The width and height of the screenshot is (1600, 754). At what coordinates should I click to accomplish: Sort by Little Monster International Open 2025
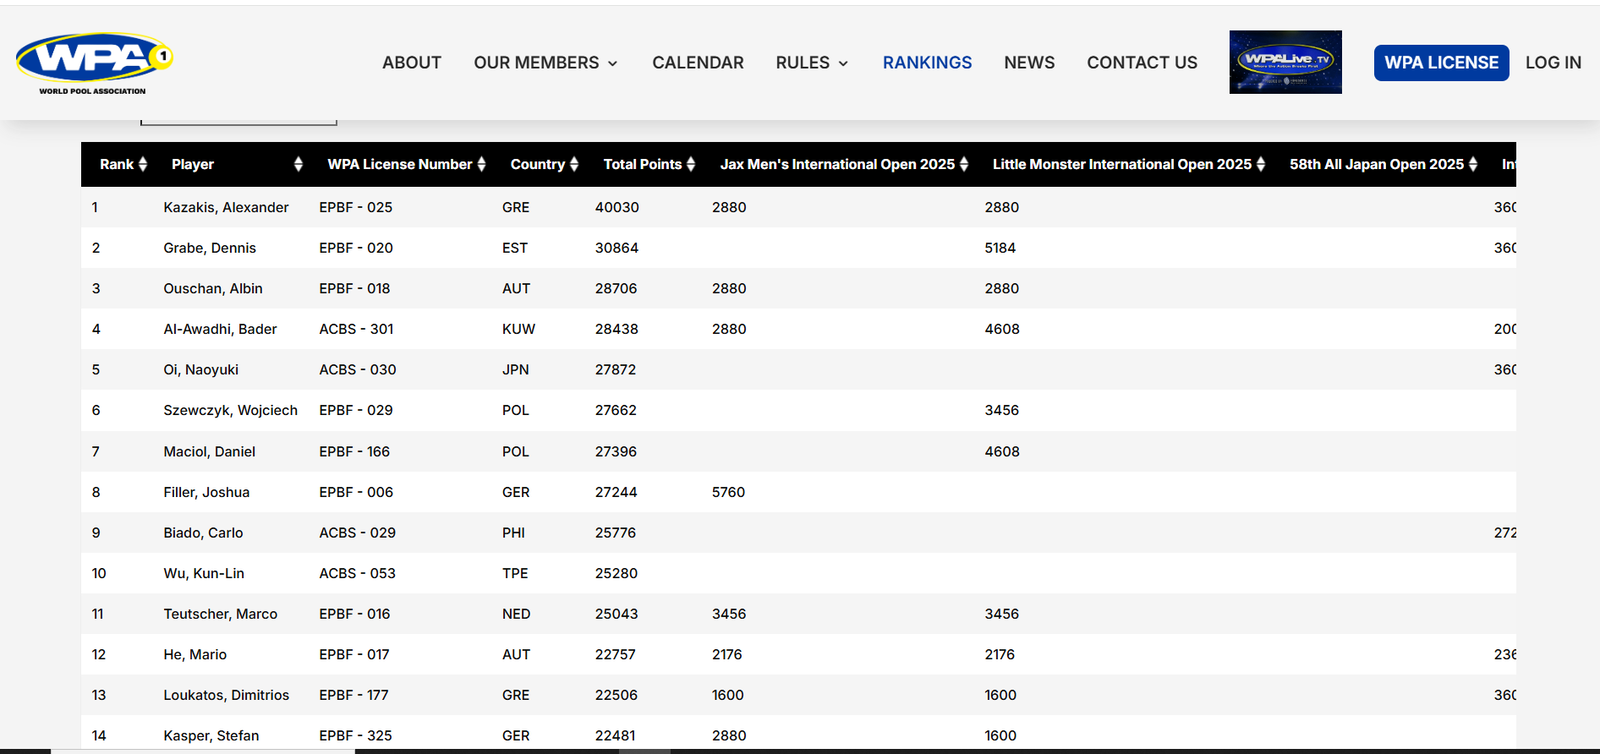(x=1261, y=164)
